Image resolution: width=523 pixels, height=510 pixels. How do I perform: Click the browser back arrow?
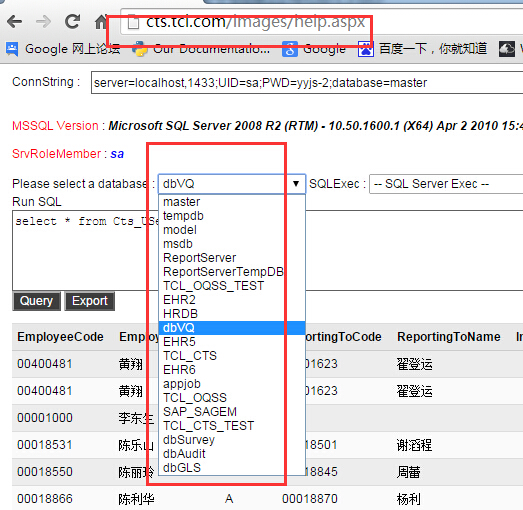coord(14,22)
